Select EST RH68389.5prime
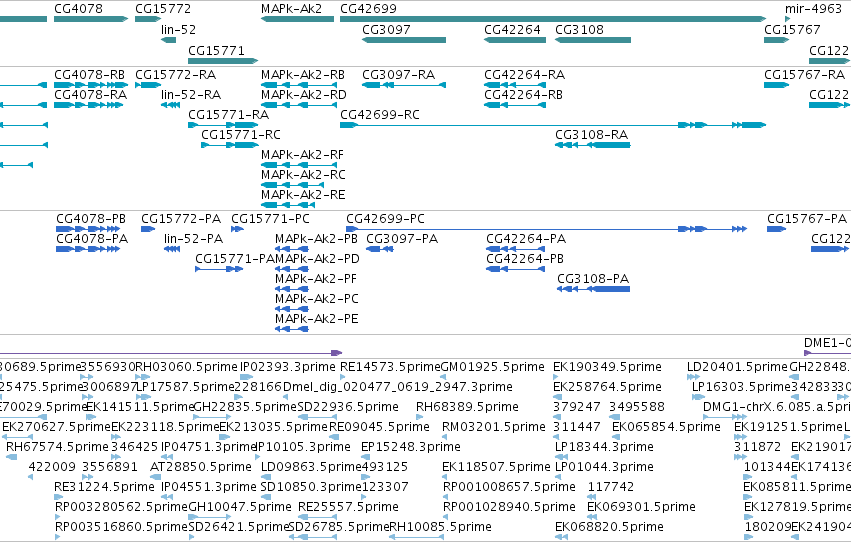This screenshot has width=851, height=542. pos(467,407)
